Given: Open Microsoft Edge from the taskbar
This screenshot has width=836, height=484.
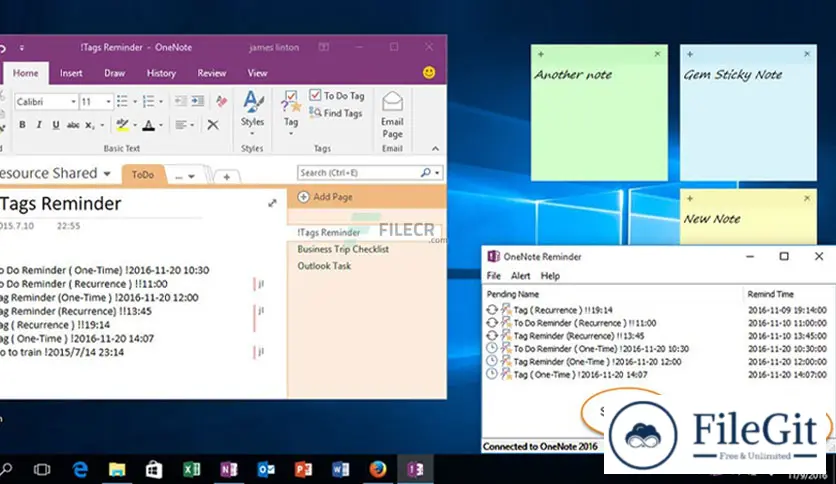Looking at the screenshot, I should coord(80,470).
